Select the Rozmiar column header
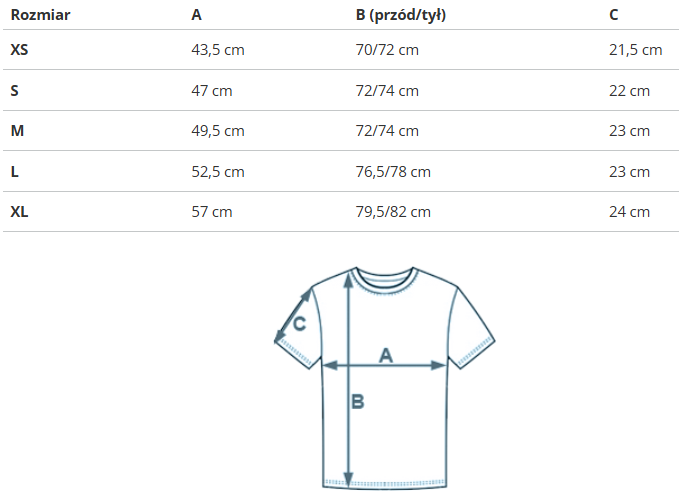The height and width of the screenshot is (502, 679). click(39, 15)
